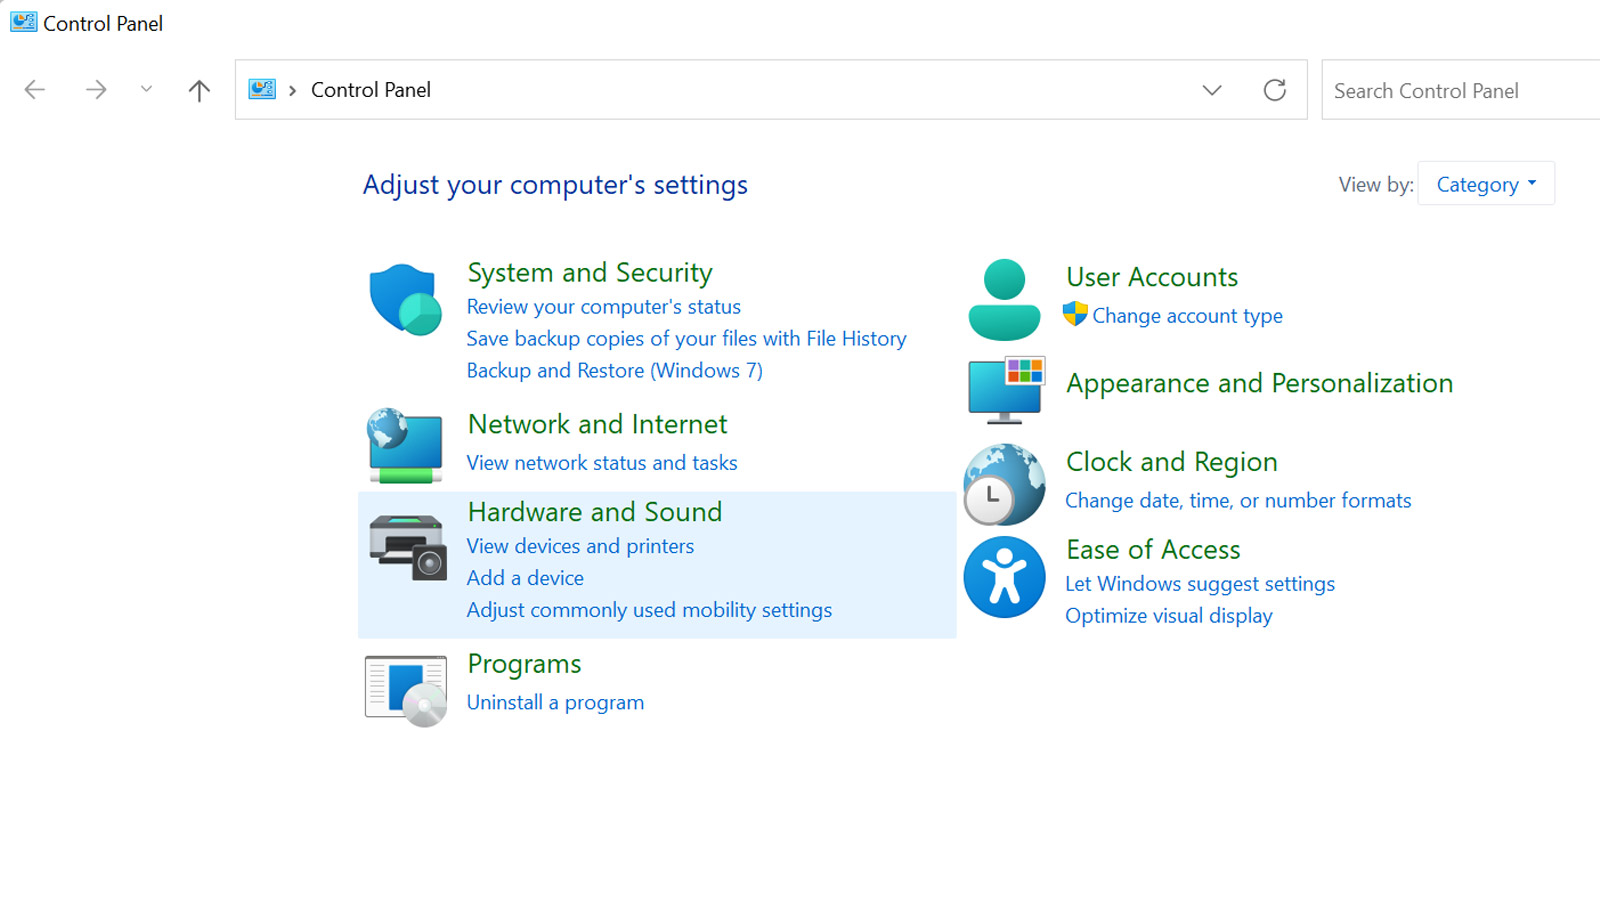Expand the address bar history dropdown
1600x900 pixels.
tap(1212, 90)
